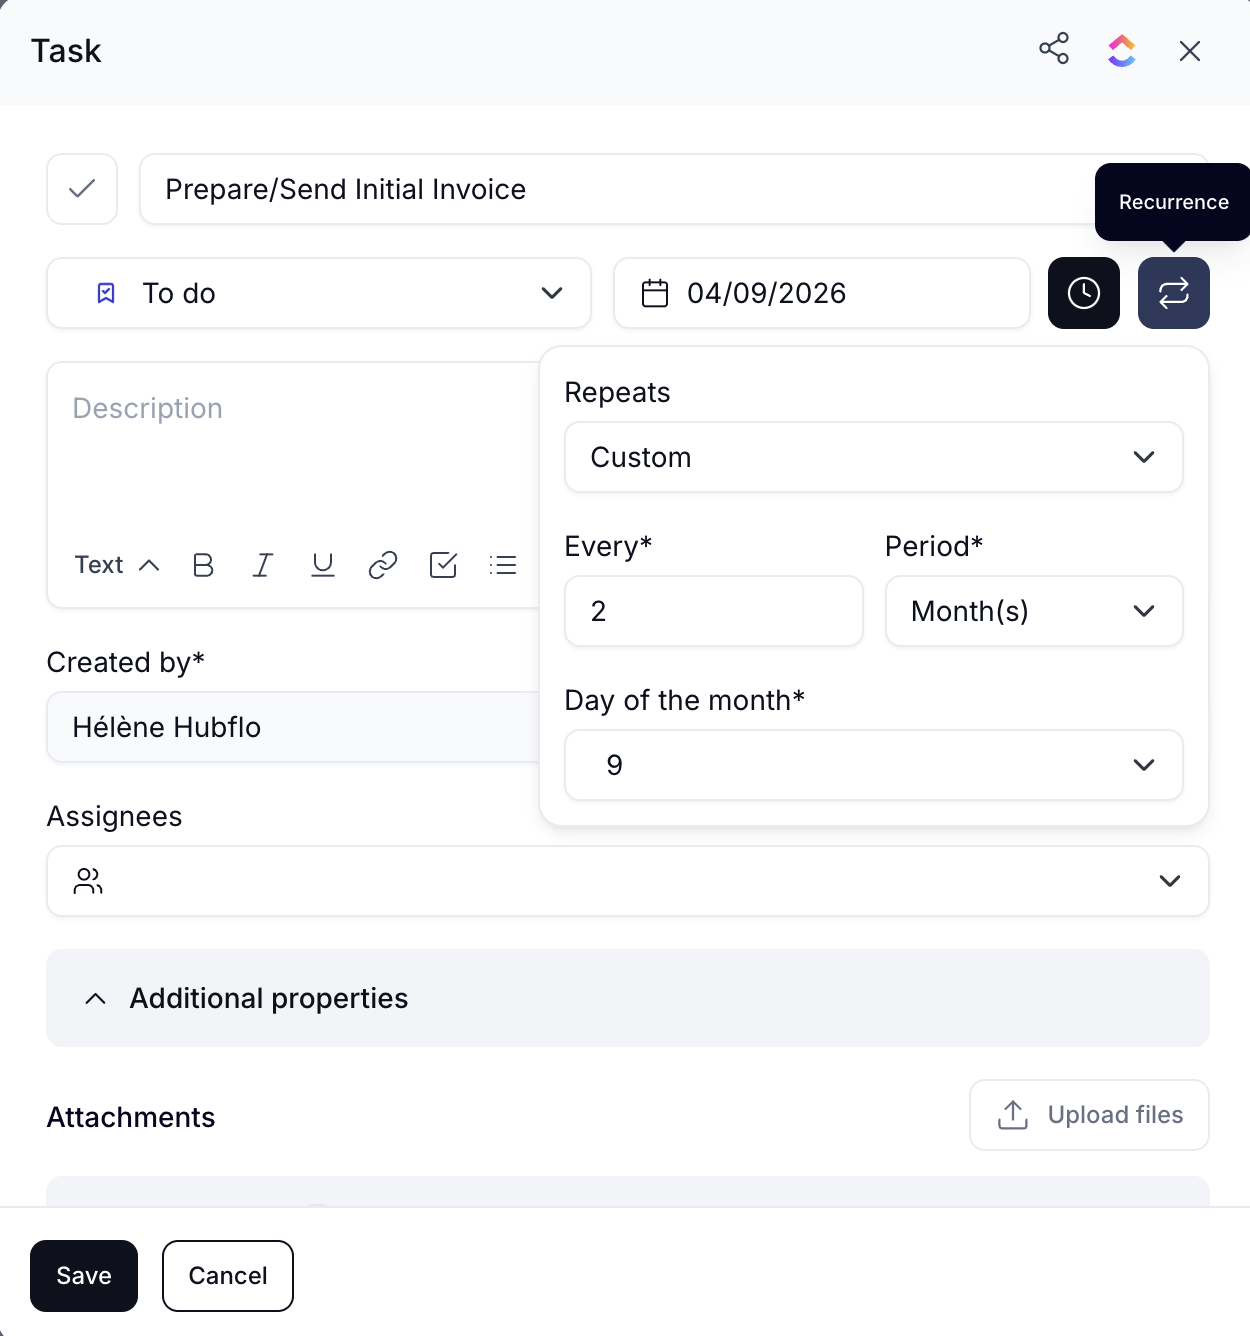Open the To do status dropdown
This screenshot has height=1336, width=1250.
click(319, 293)
